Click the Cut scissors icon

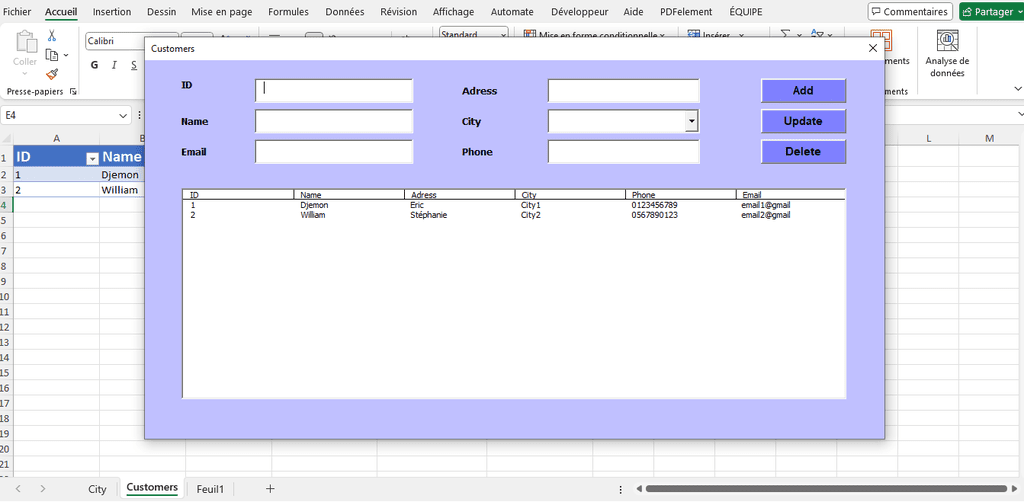pyautogui.click(x=52, y=36)
